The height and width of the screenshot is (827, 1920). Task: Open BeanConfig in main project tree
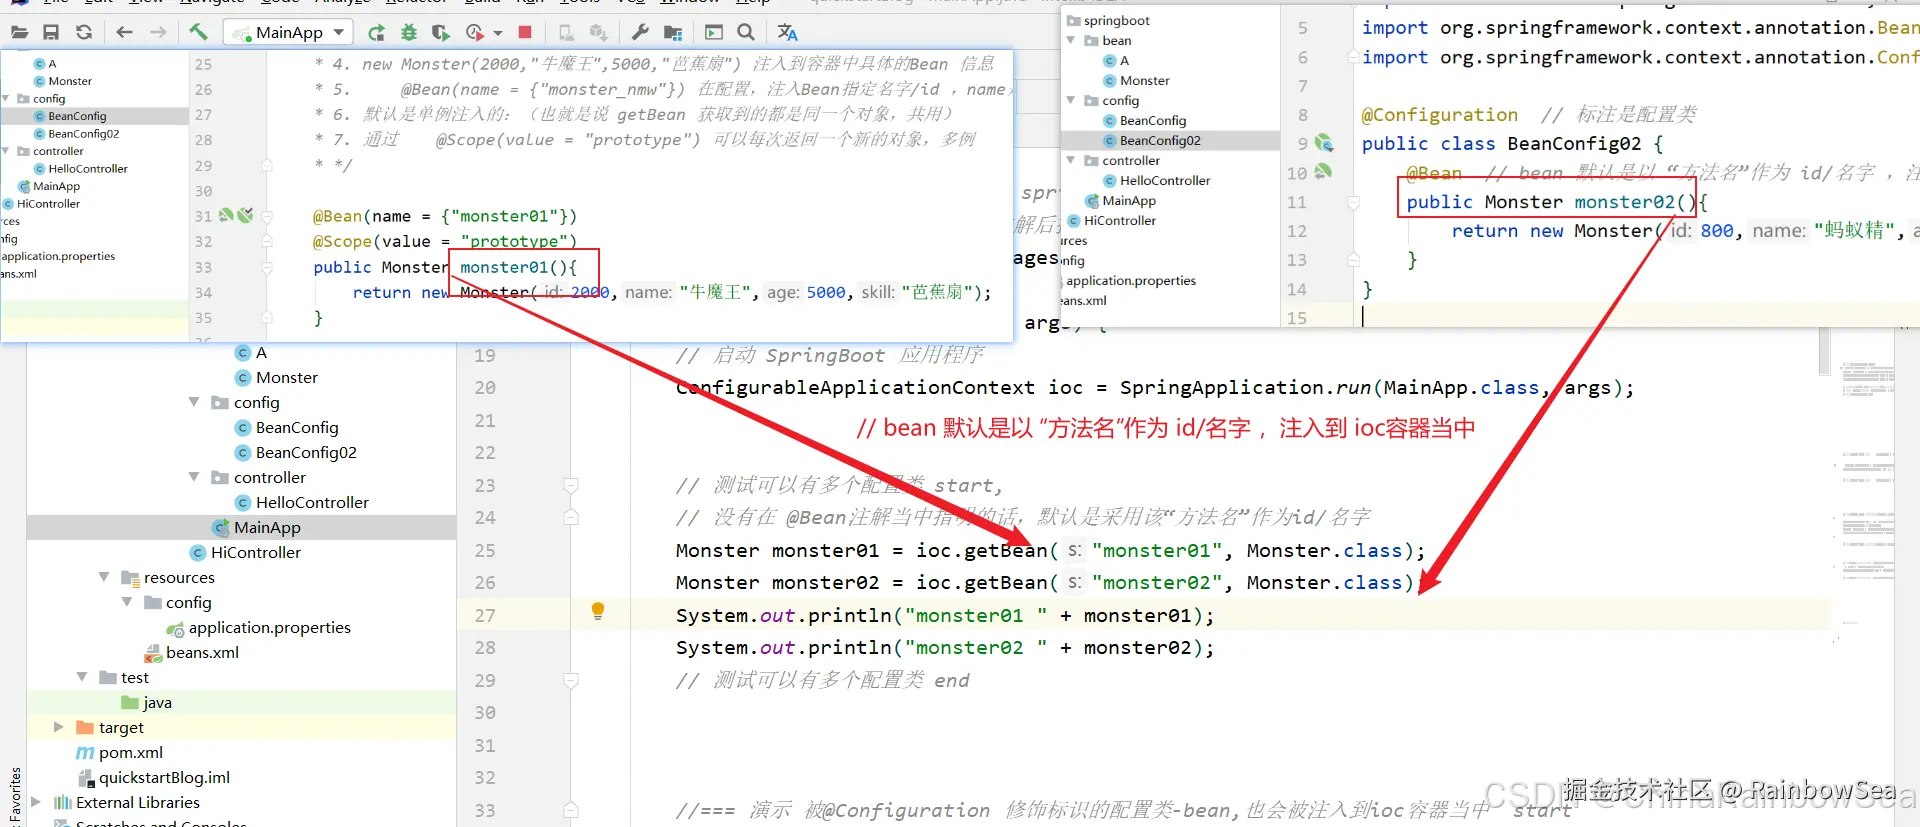[297, 427]
